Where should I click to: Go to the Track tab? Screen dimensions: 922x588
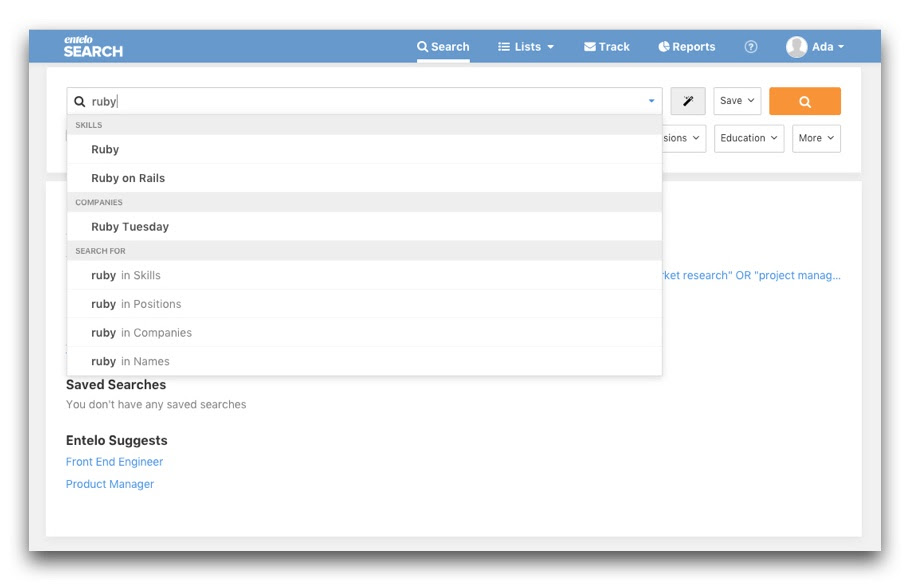[x=607, y=47]
